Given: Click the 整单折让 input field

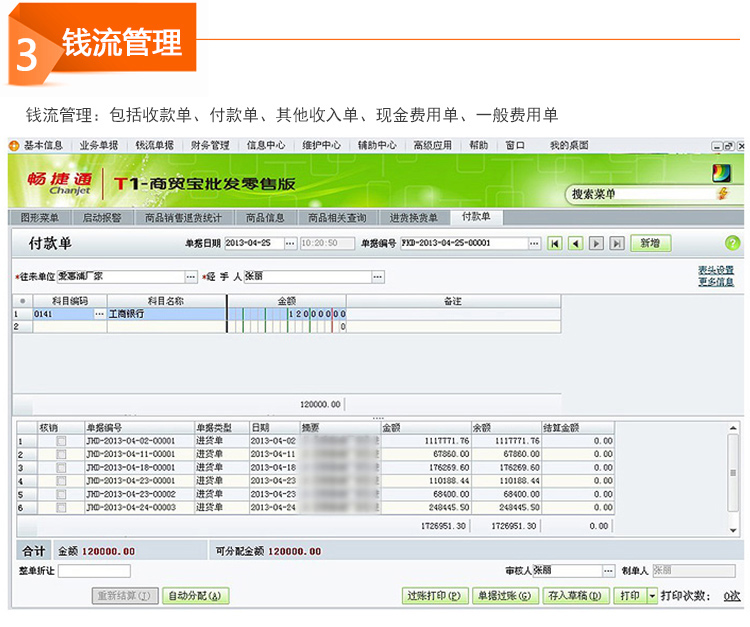Looking at the screenshot, I should point(94,571).
